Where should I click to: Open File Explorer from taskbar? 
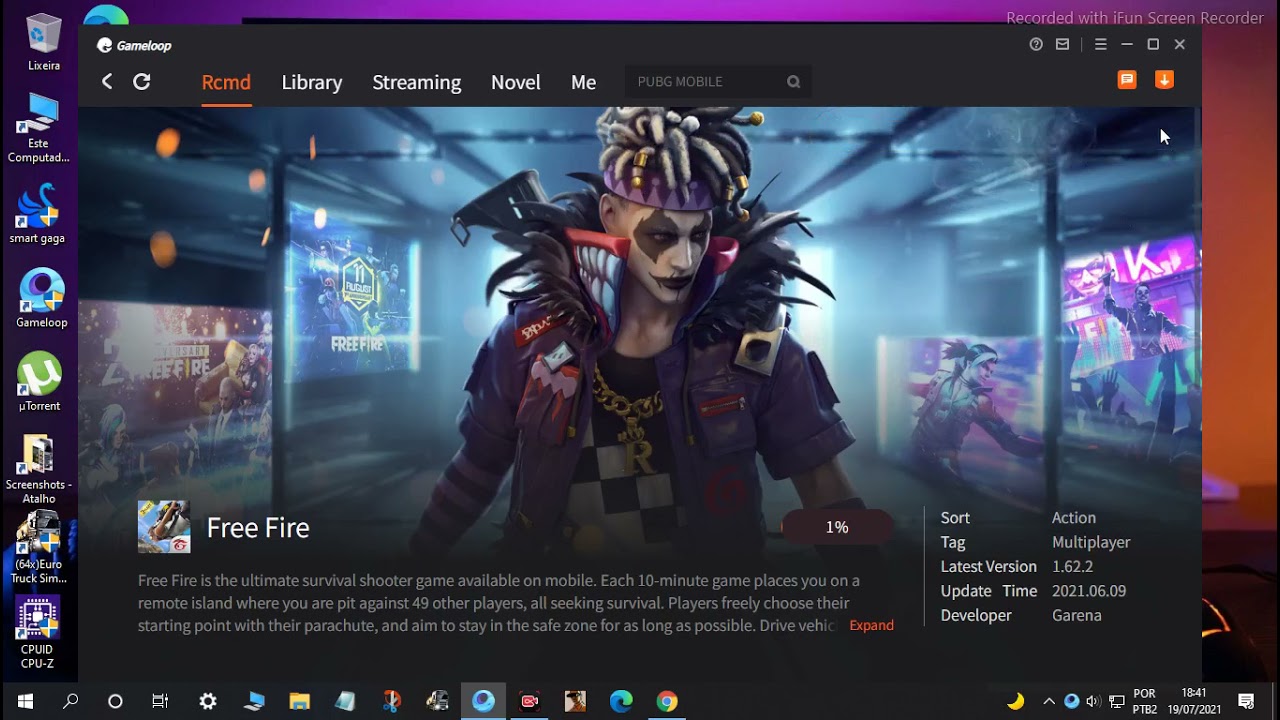pyautogui.click(x=299, y=701)
